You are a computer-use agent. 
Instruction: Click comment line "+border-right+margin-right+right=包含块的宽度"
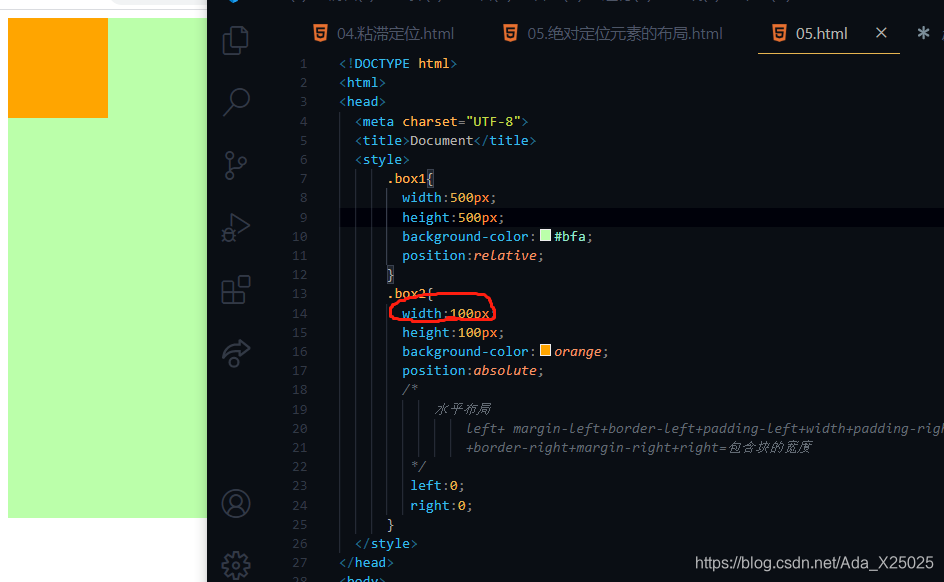(x=639, y=447)
